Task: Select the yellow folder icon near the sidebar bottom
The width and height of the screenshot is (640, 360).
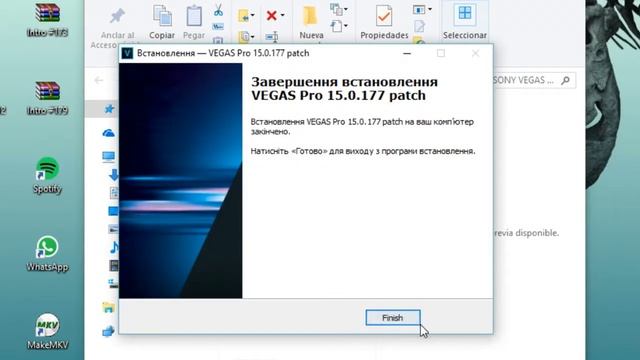Action: pyautogui.click(x=109, y=307)
